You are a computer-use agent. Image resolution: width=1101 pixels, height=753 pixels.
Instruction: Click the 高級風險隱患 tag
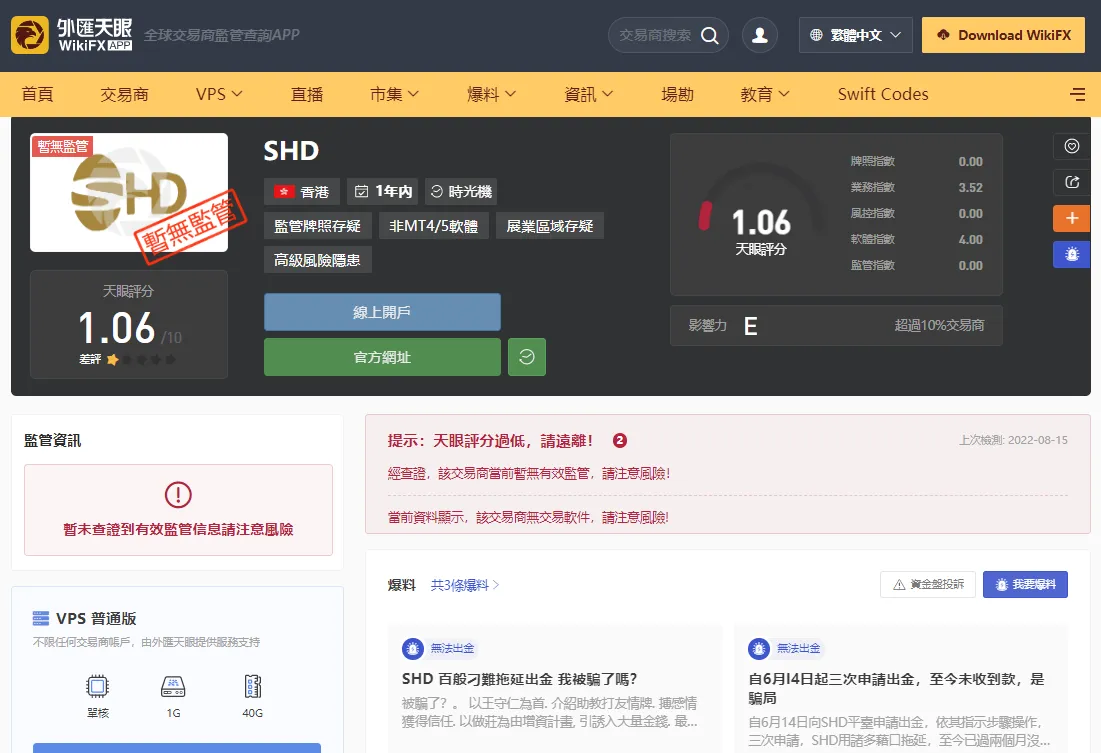pyautogui.click(x=317, y=261)
